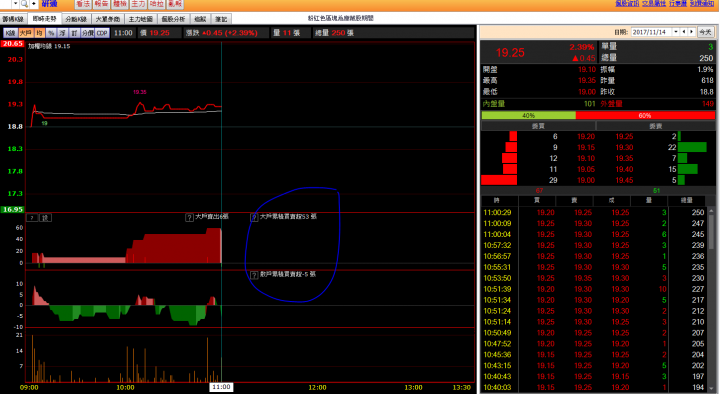Open the date picker dropdown arrow
The height and width of the screenshot is (394, 720).
click(676, 32)
